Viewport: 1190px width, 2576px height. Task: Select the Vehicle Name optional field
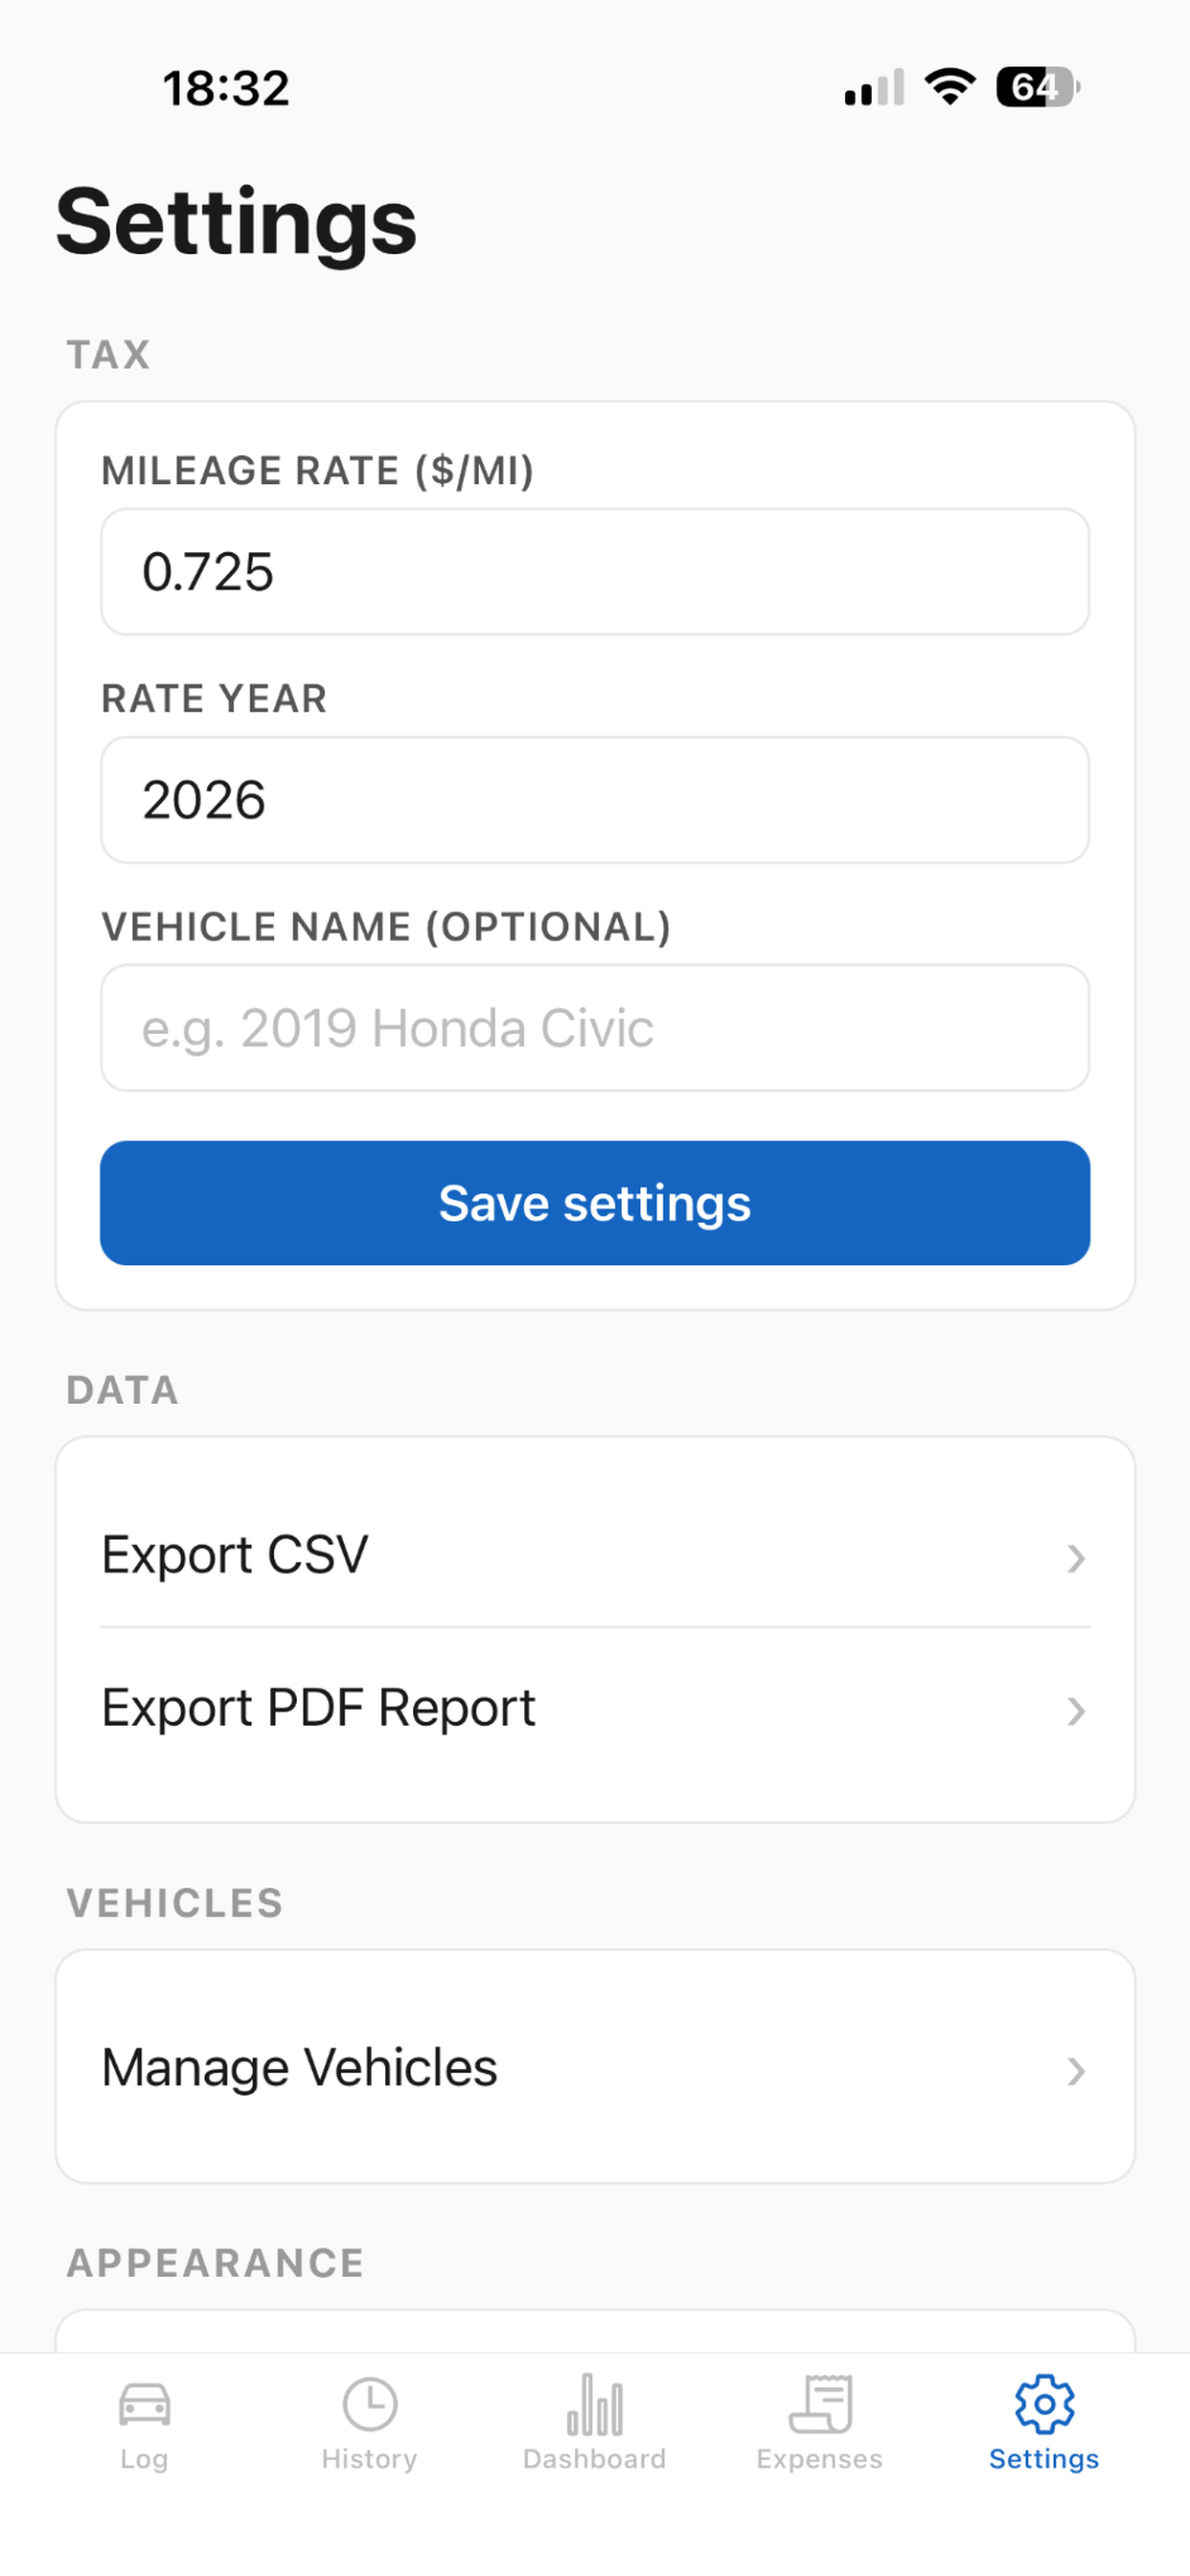click(595, 1028)
